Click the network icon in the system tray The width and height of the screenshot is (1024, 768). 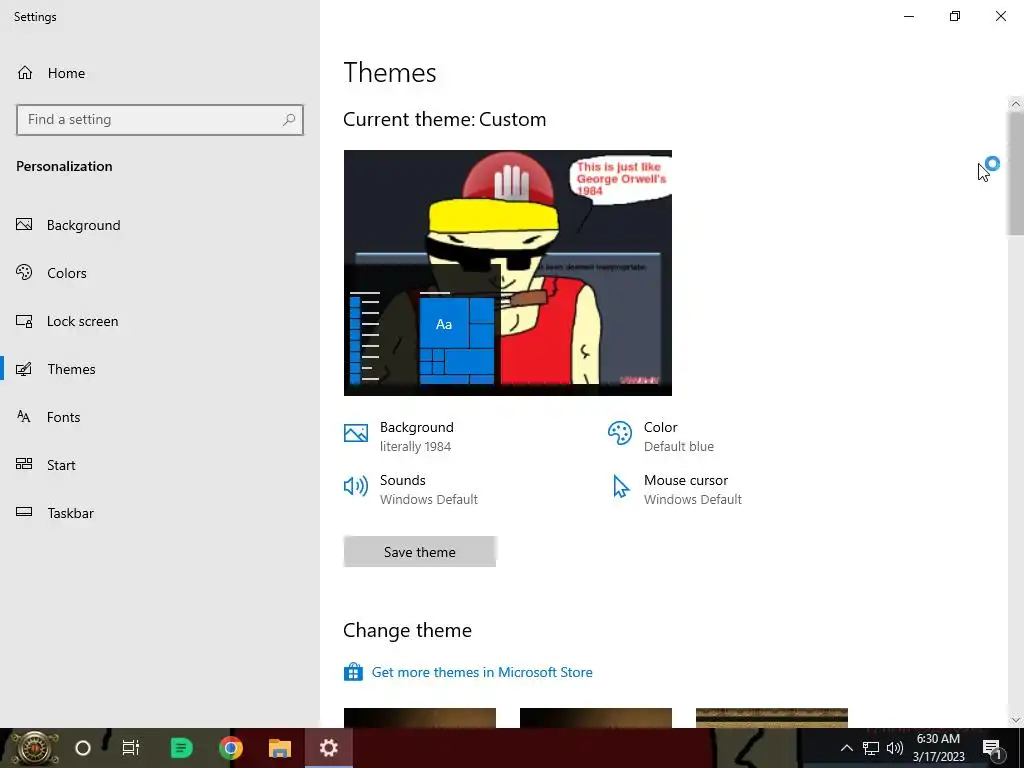(x=871, y=748)
